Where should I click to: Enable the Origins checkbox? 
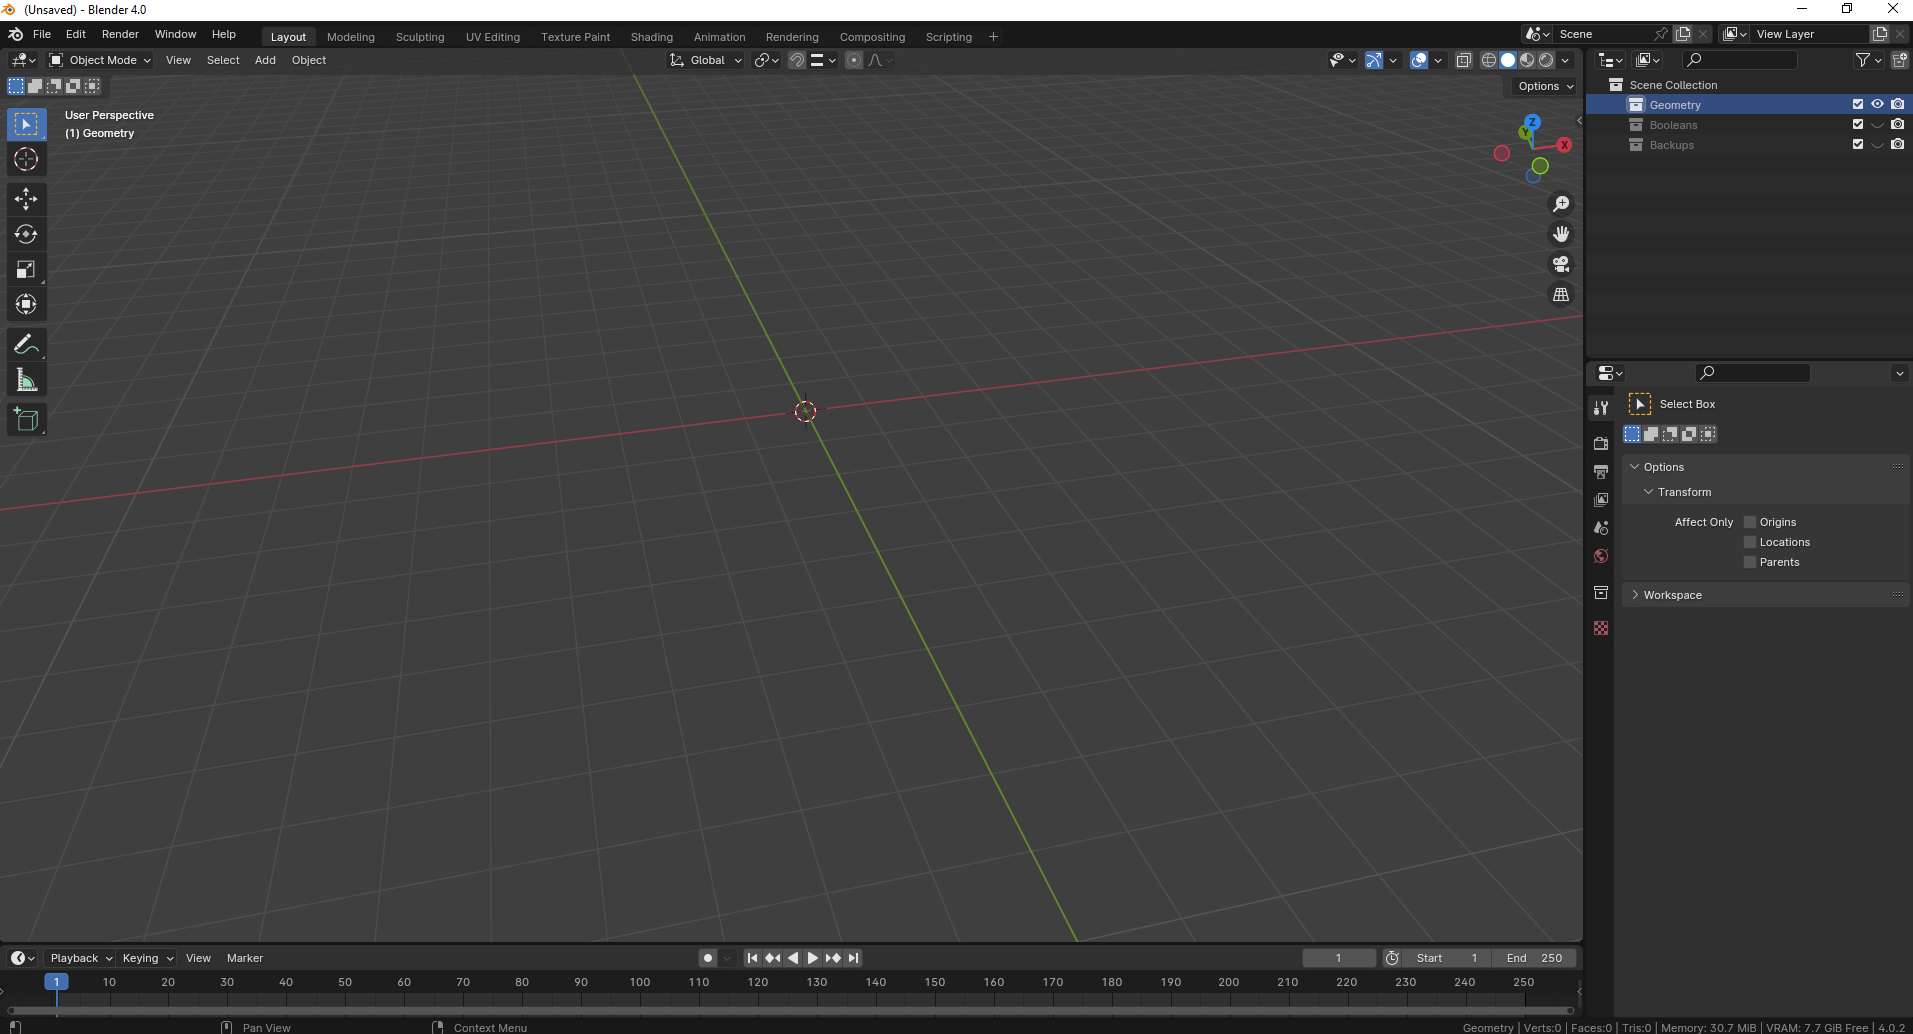point(1750,522)
